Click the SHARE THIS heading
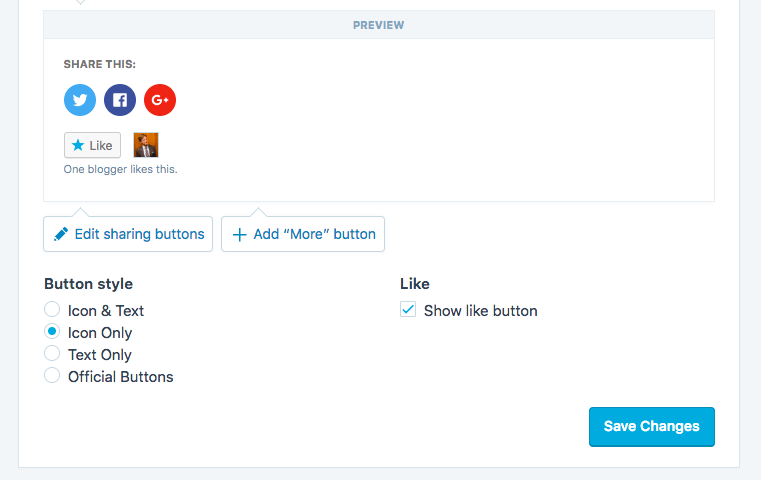The height and width of the screenshot is (480, 761). 100,64
